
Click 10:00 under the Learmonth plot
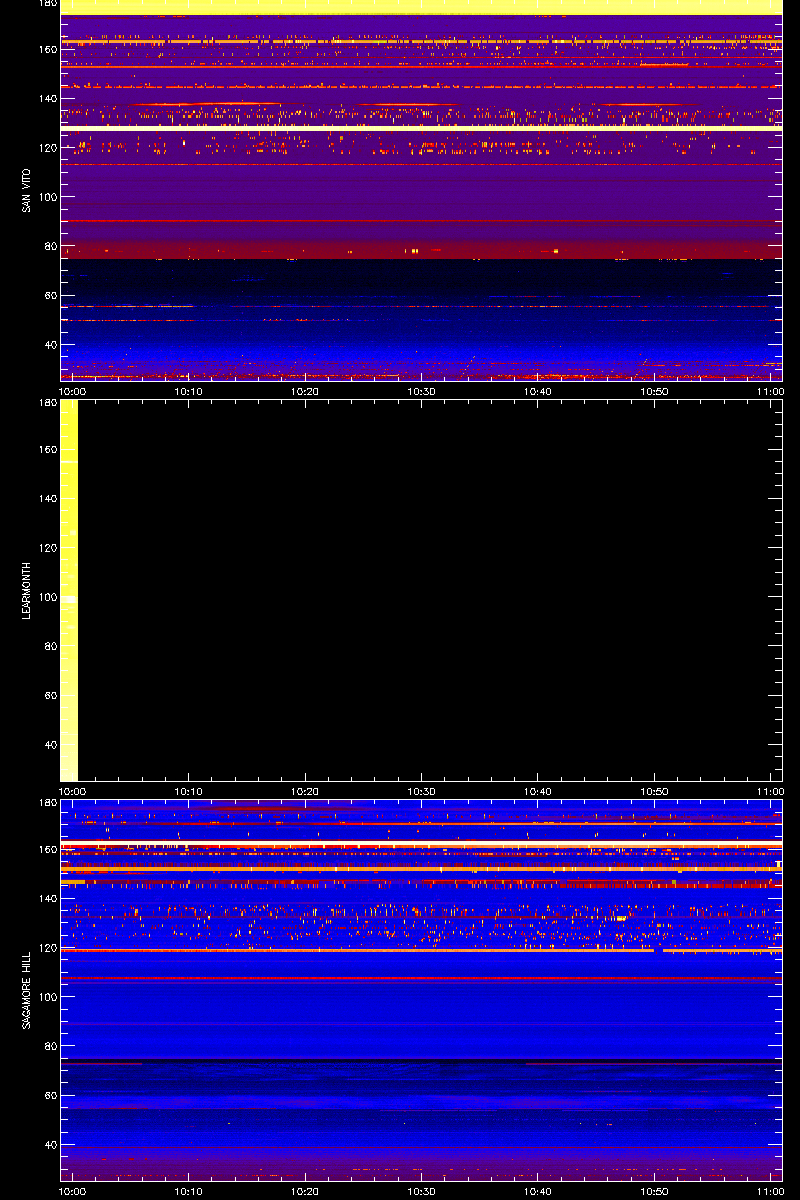point(73,792)
